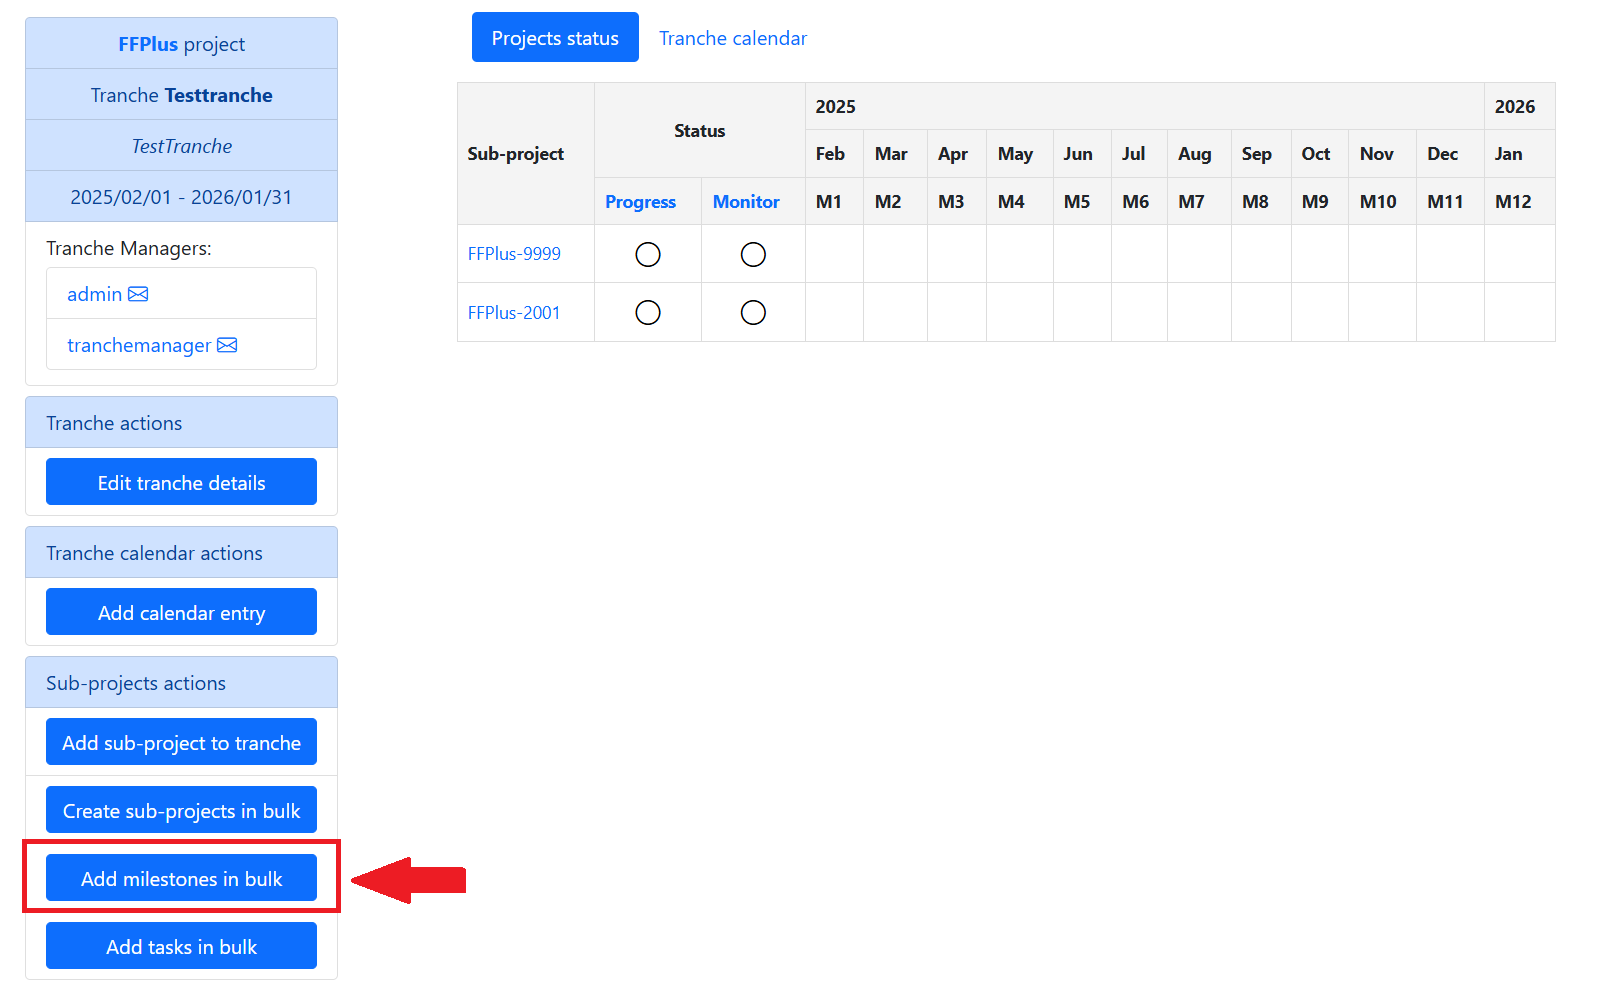This screenshot has width=1597, height=993.
Task: Click the Nov month header
Action: coord(1383,154)
